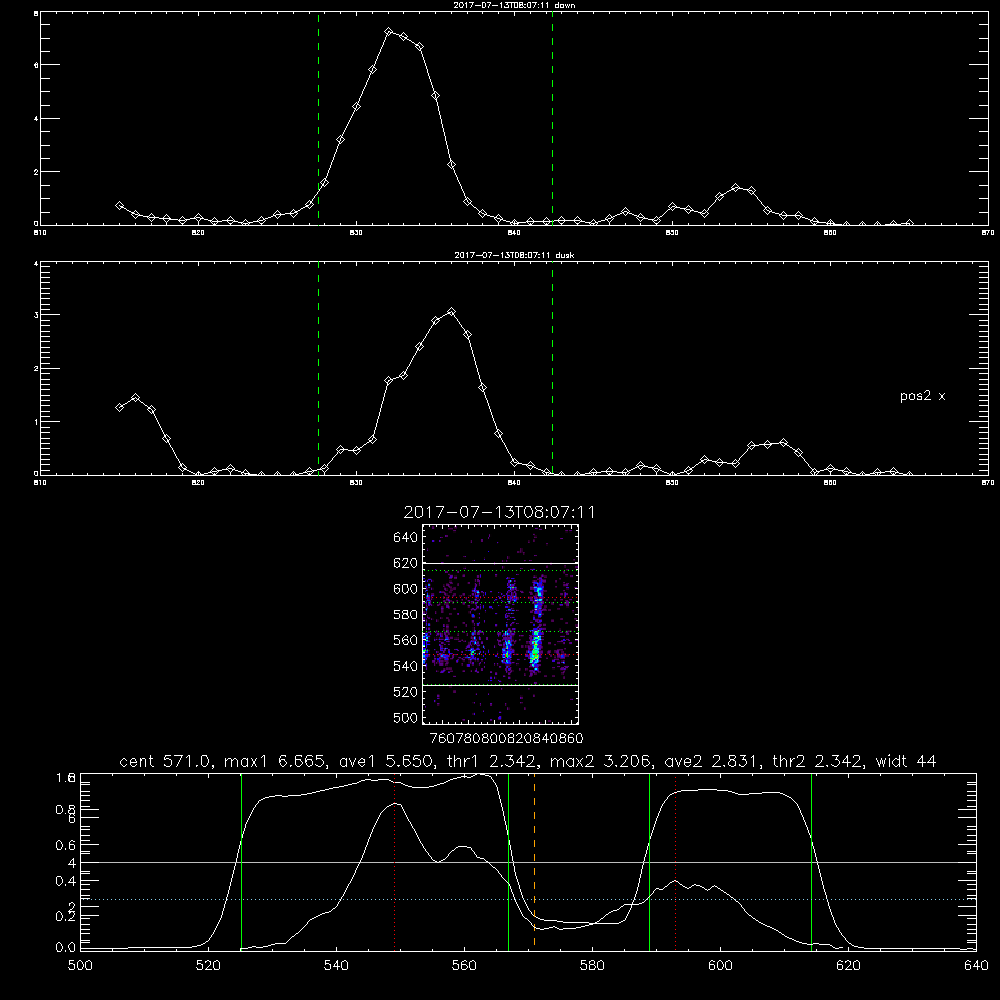Click the left green dashed line in dusk plot

(x=318, y=368)
